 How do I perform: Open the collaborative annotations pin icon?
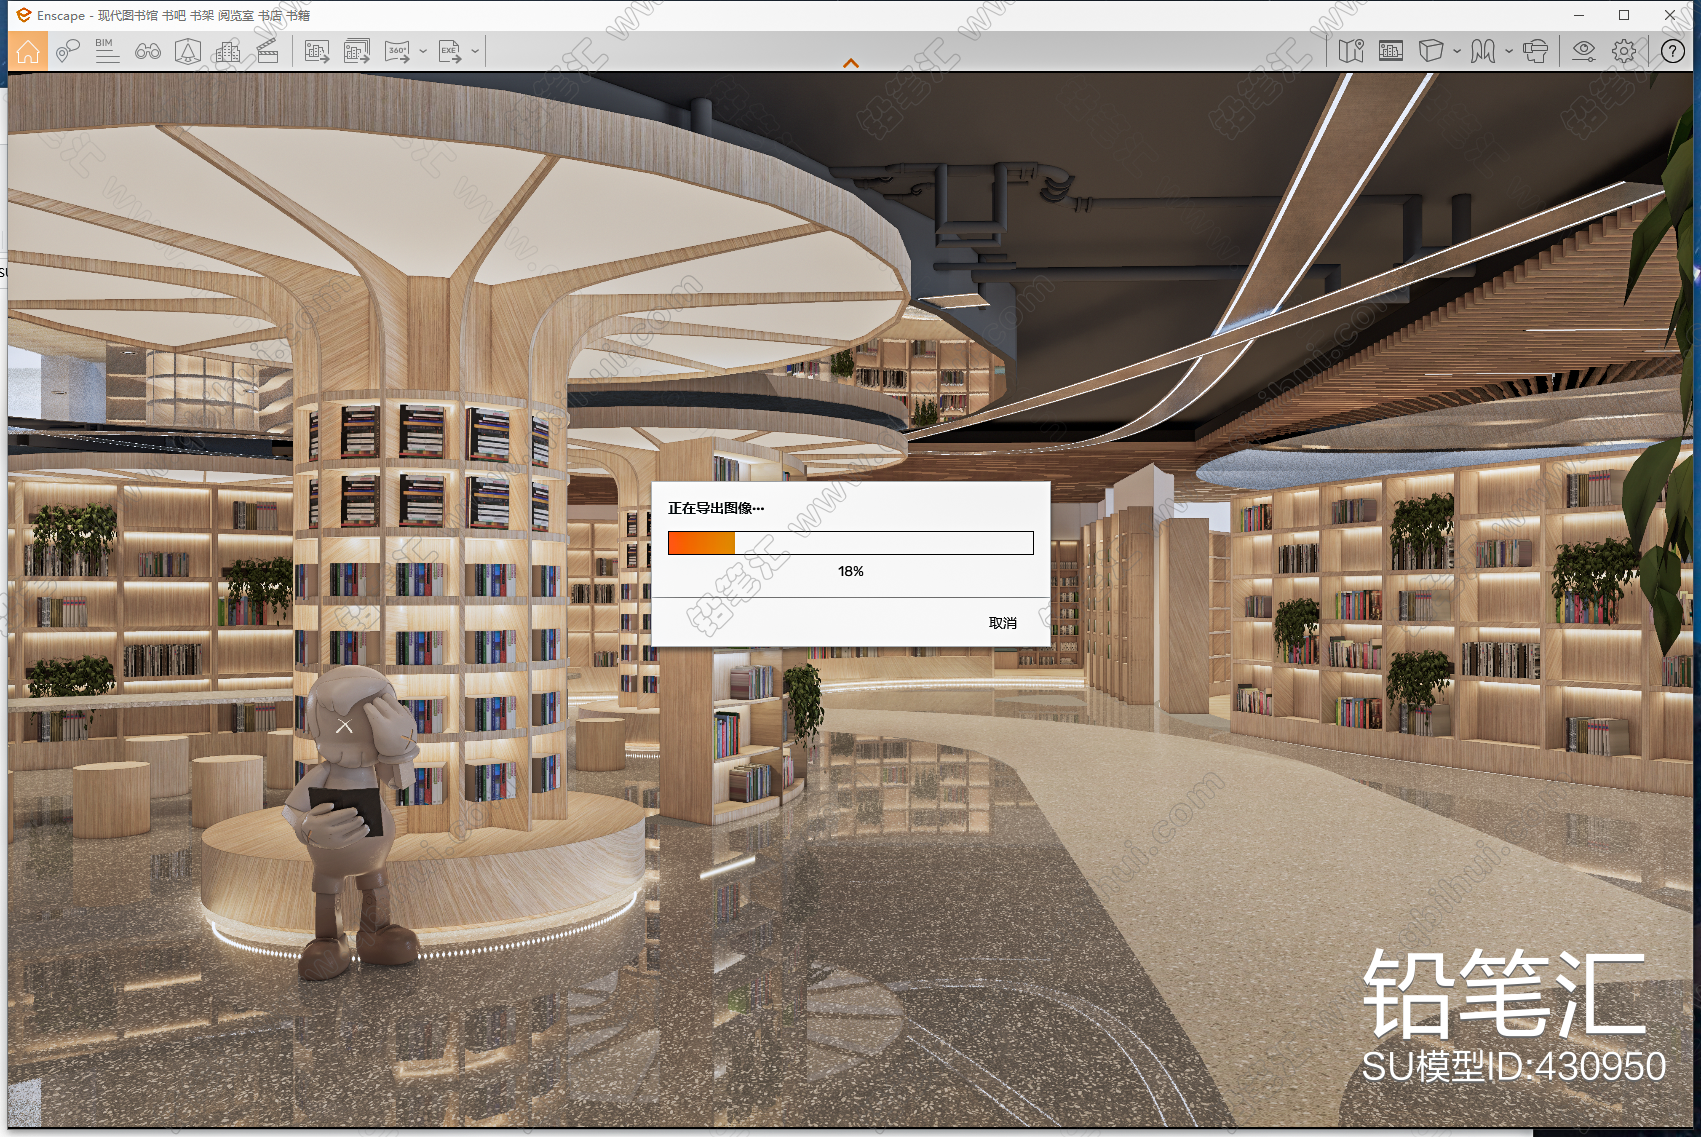(x=67, y=51)
